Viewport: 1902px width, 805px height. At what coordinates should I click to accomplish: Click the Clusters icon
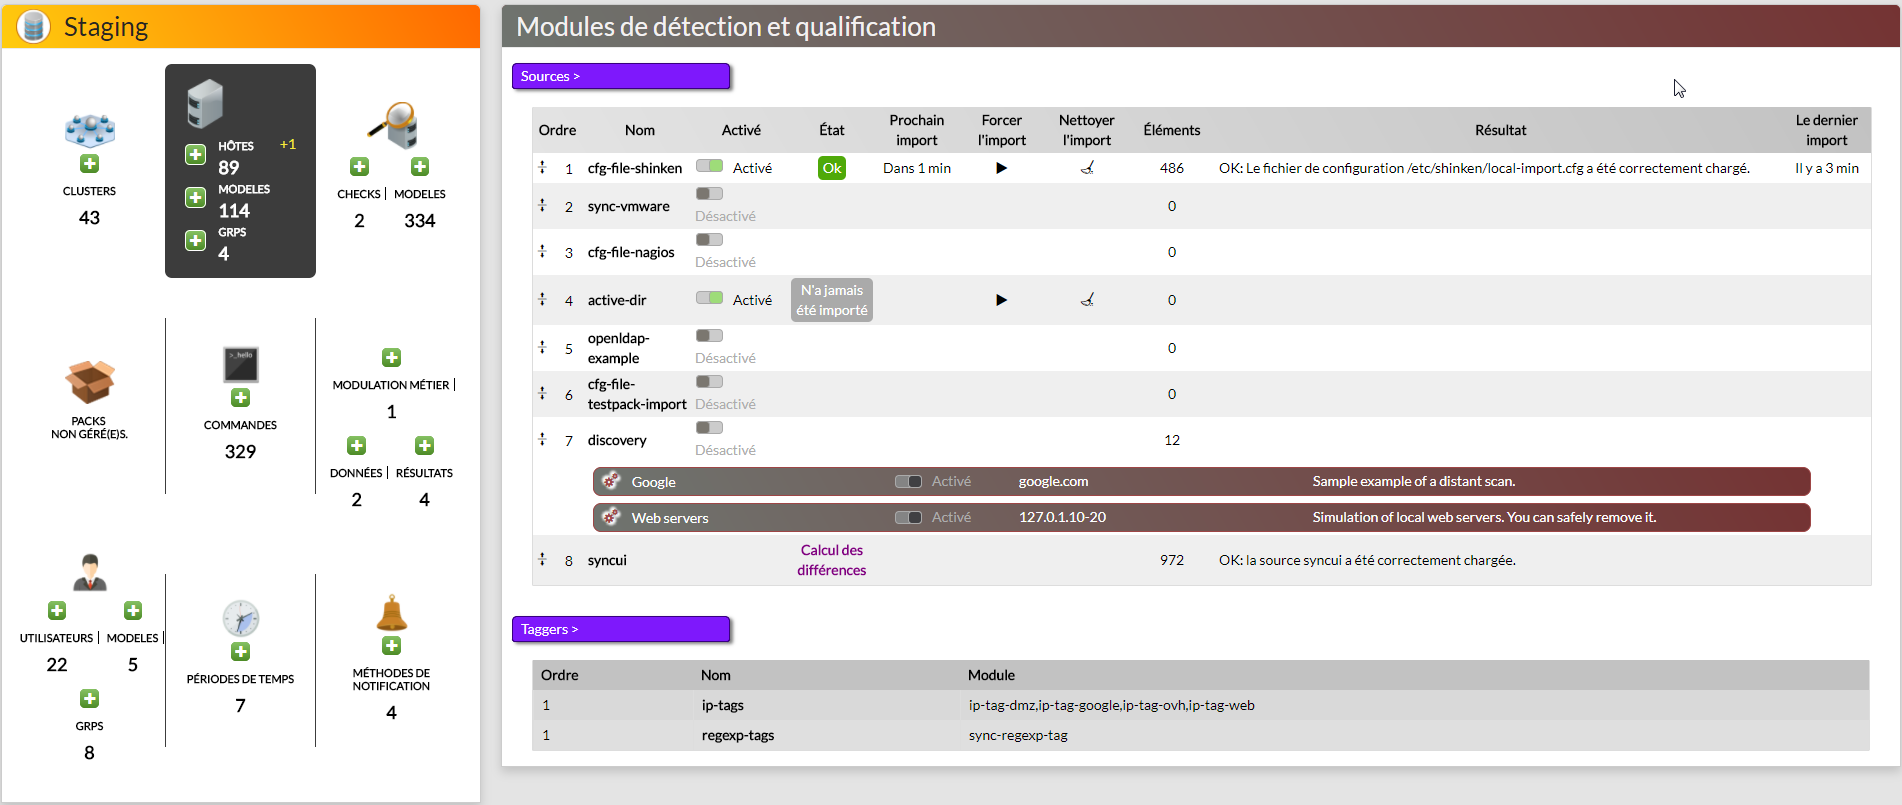click(x=89, y=130)
